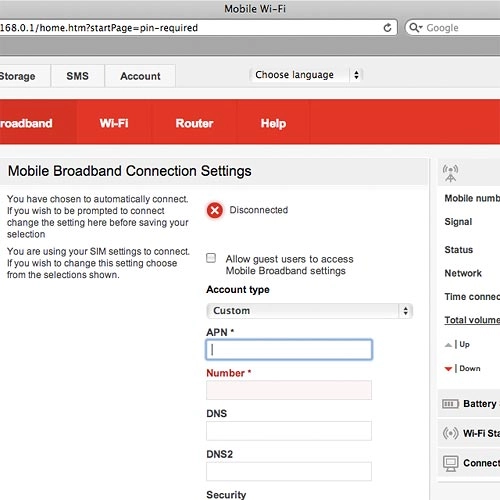Click the Connected devices monitor icon

[451, 463]
